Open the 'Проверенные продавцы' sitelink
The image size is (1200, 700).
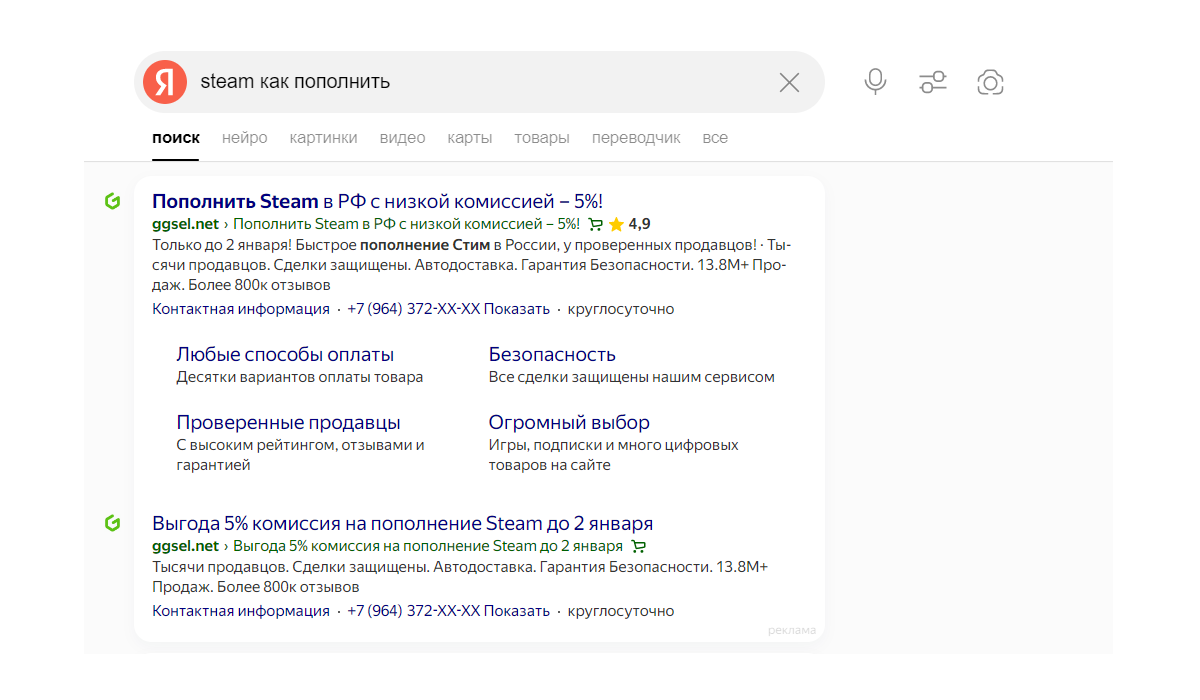[288, 422]
